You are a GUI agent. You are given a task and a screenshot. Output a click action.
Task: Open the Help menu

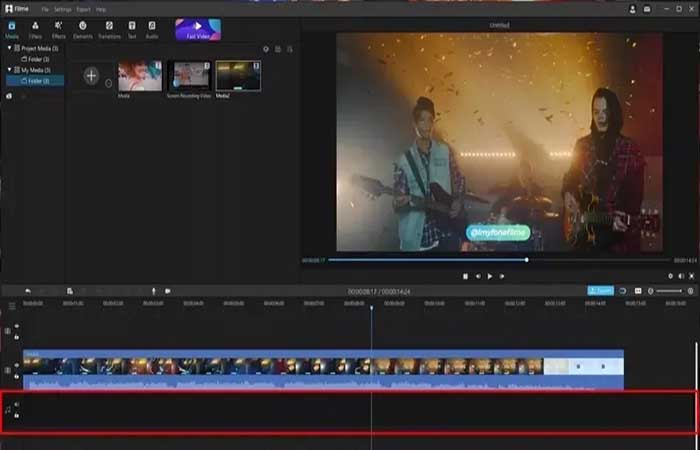click(x=101, y=9)
